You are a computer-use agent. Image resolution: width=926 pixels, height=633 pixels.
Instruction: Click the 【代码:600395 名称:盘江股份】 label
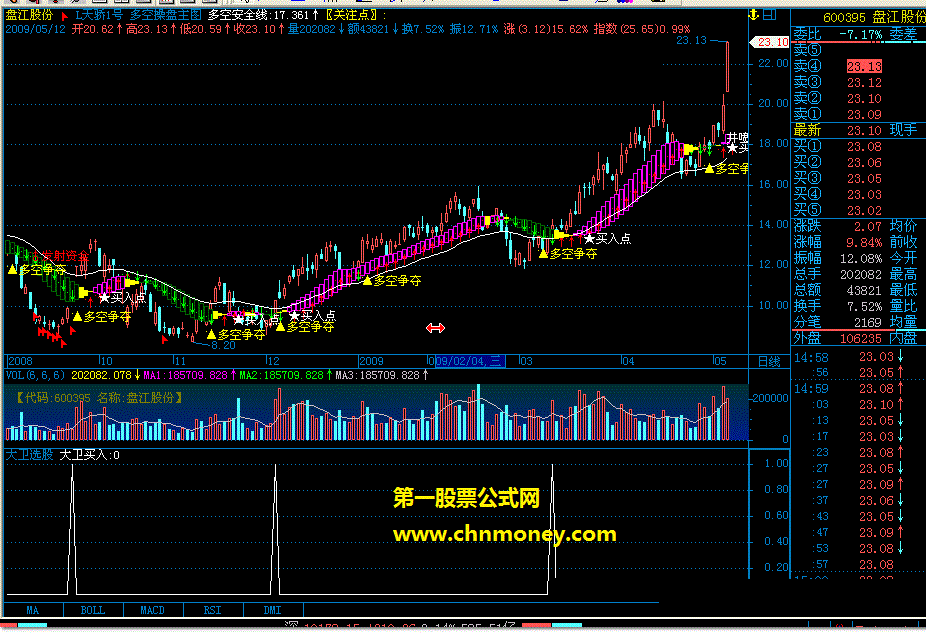tap(97, 397)
